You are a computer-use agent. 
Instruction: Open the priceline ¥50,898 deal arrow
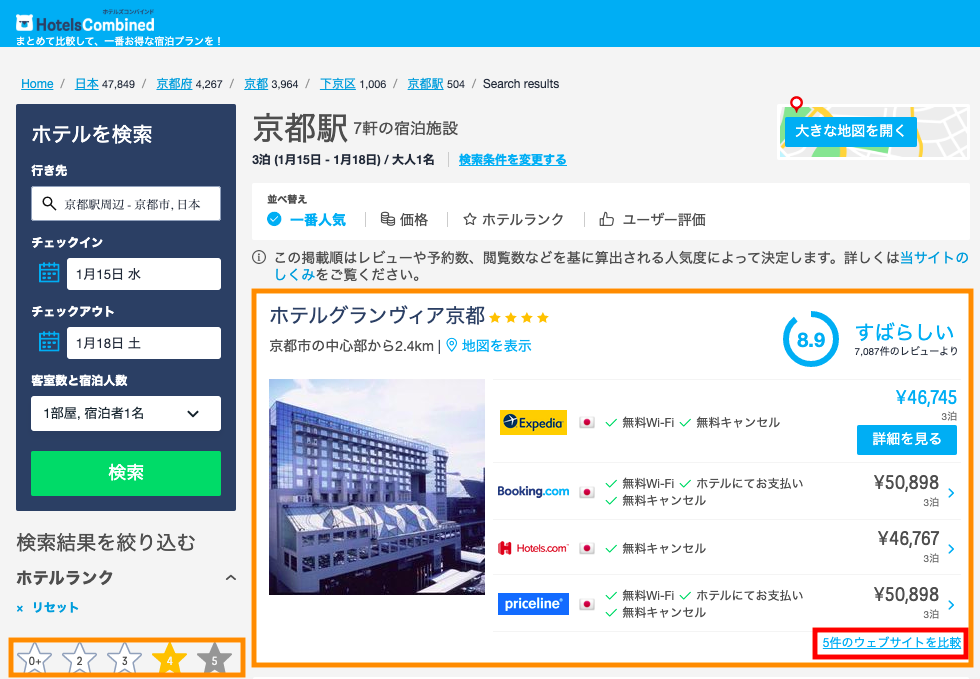[951, 605]
